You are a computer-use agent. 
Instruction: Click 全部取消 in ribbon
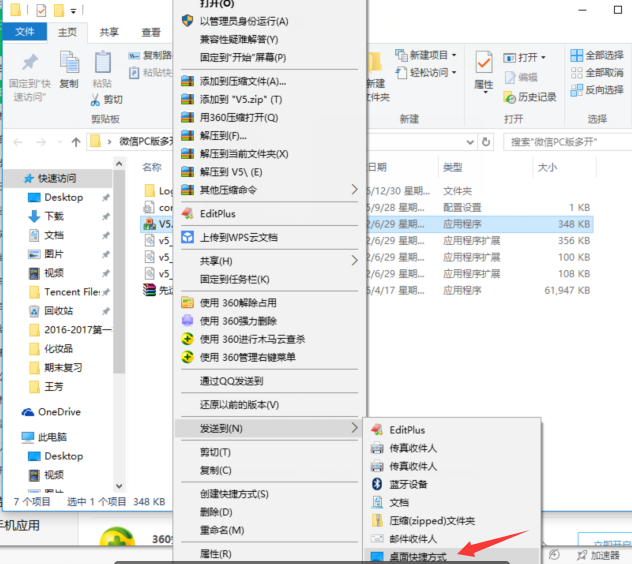coord(597,73)
